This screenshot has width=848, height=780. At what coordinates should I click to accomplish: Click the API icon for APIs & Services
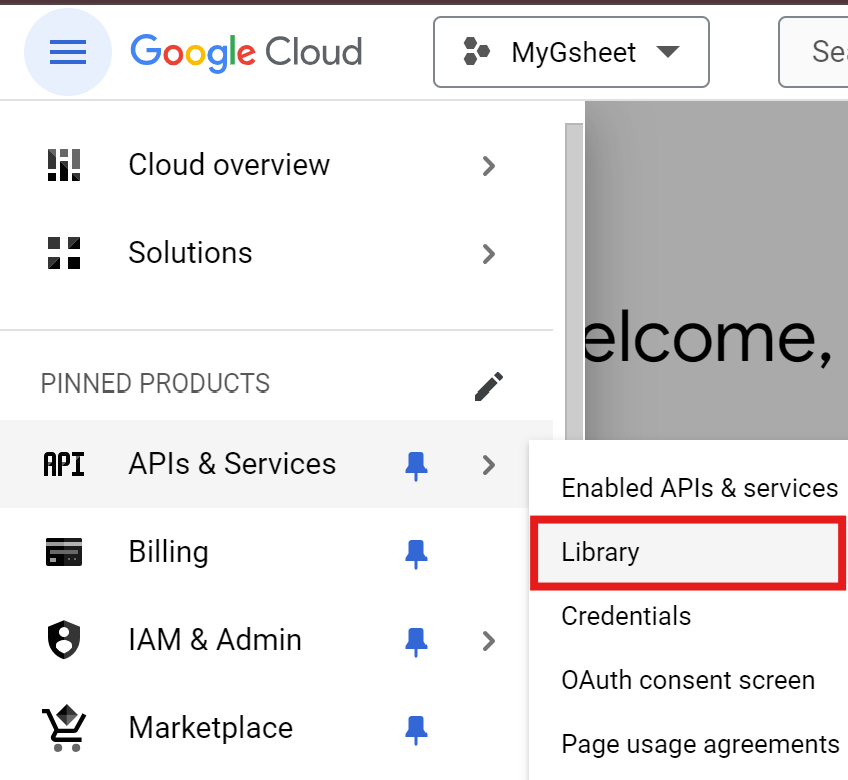[x=64, y=465]
